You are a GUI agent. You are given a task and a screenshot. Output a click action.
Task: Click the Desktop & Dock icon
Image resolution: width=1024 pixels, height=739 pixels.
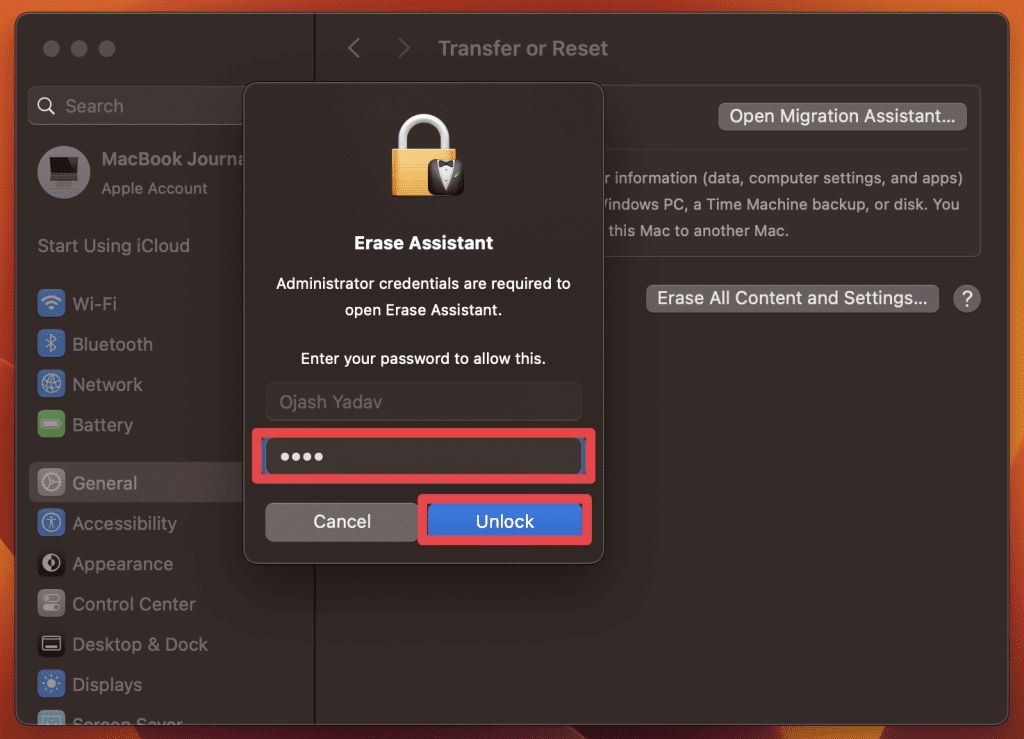click(x=52, y=644)
